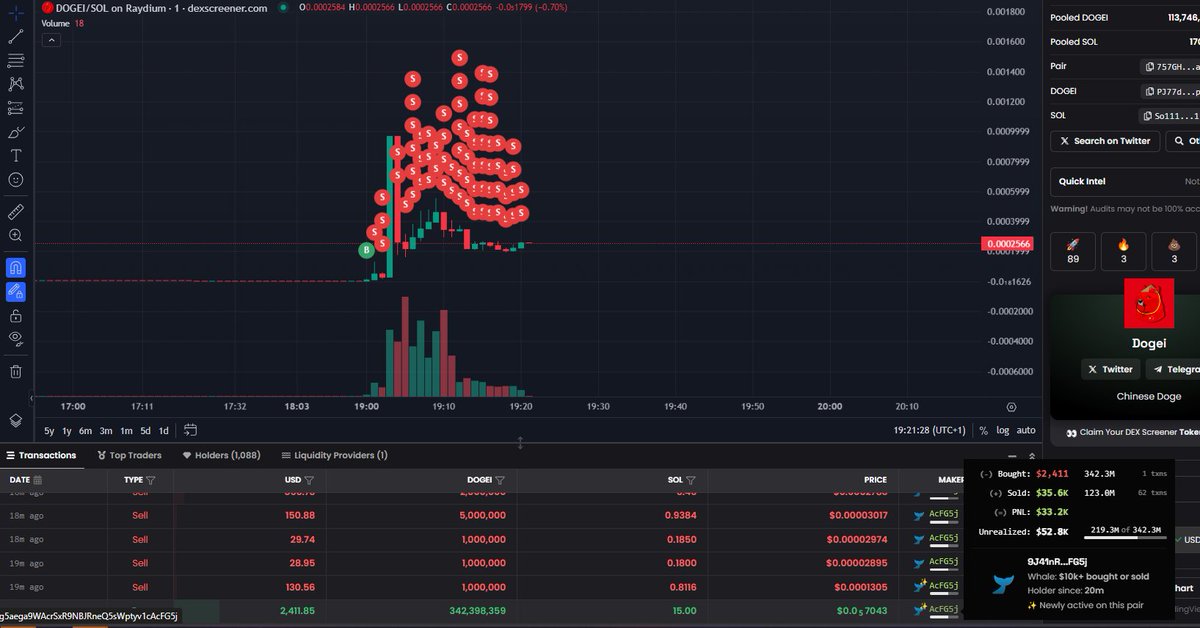This screenshot has width=1200, height=628.
Task: Activate the zoom in tool
Action: click(x=16, y=236)
